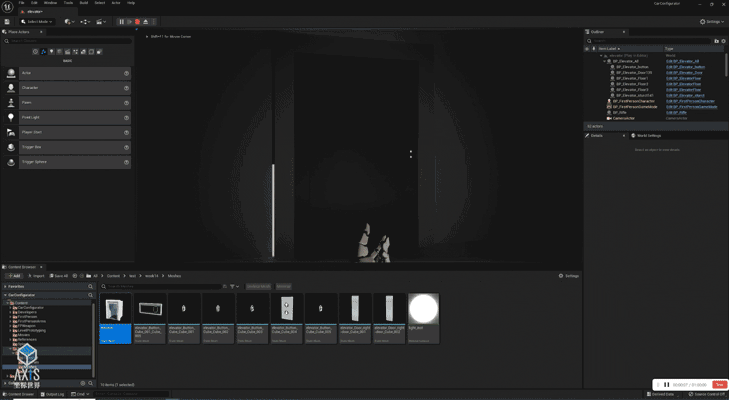Open the Select Mode dropdown

point(37,22)
